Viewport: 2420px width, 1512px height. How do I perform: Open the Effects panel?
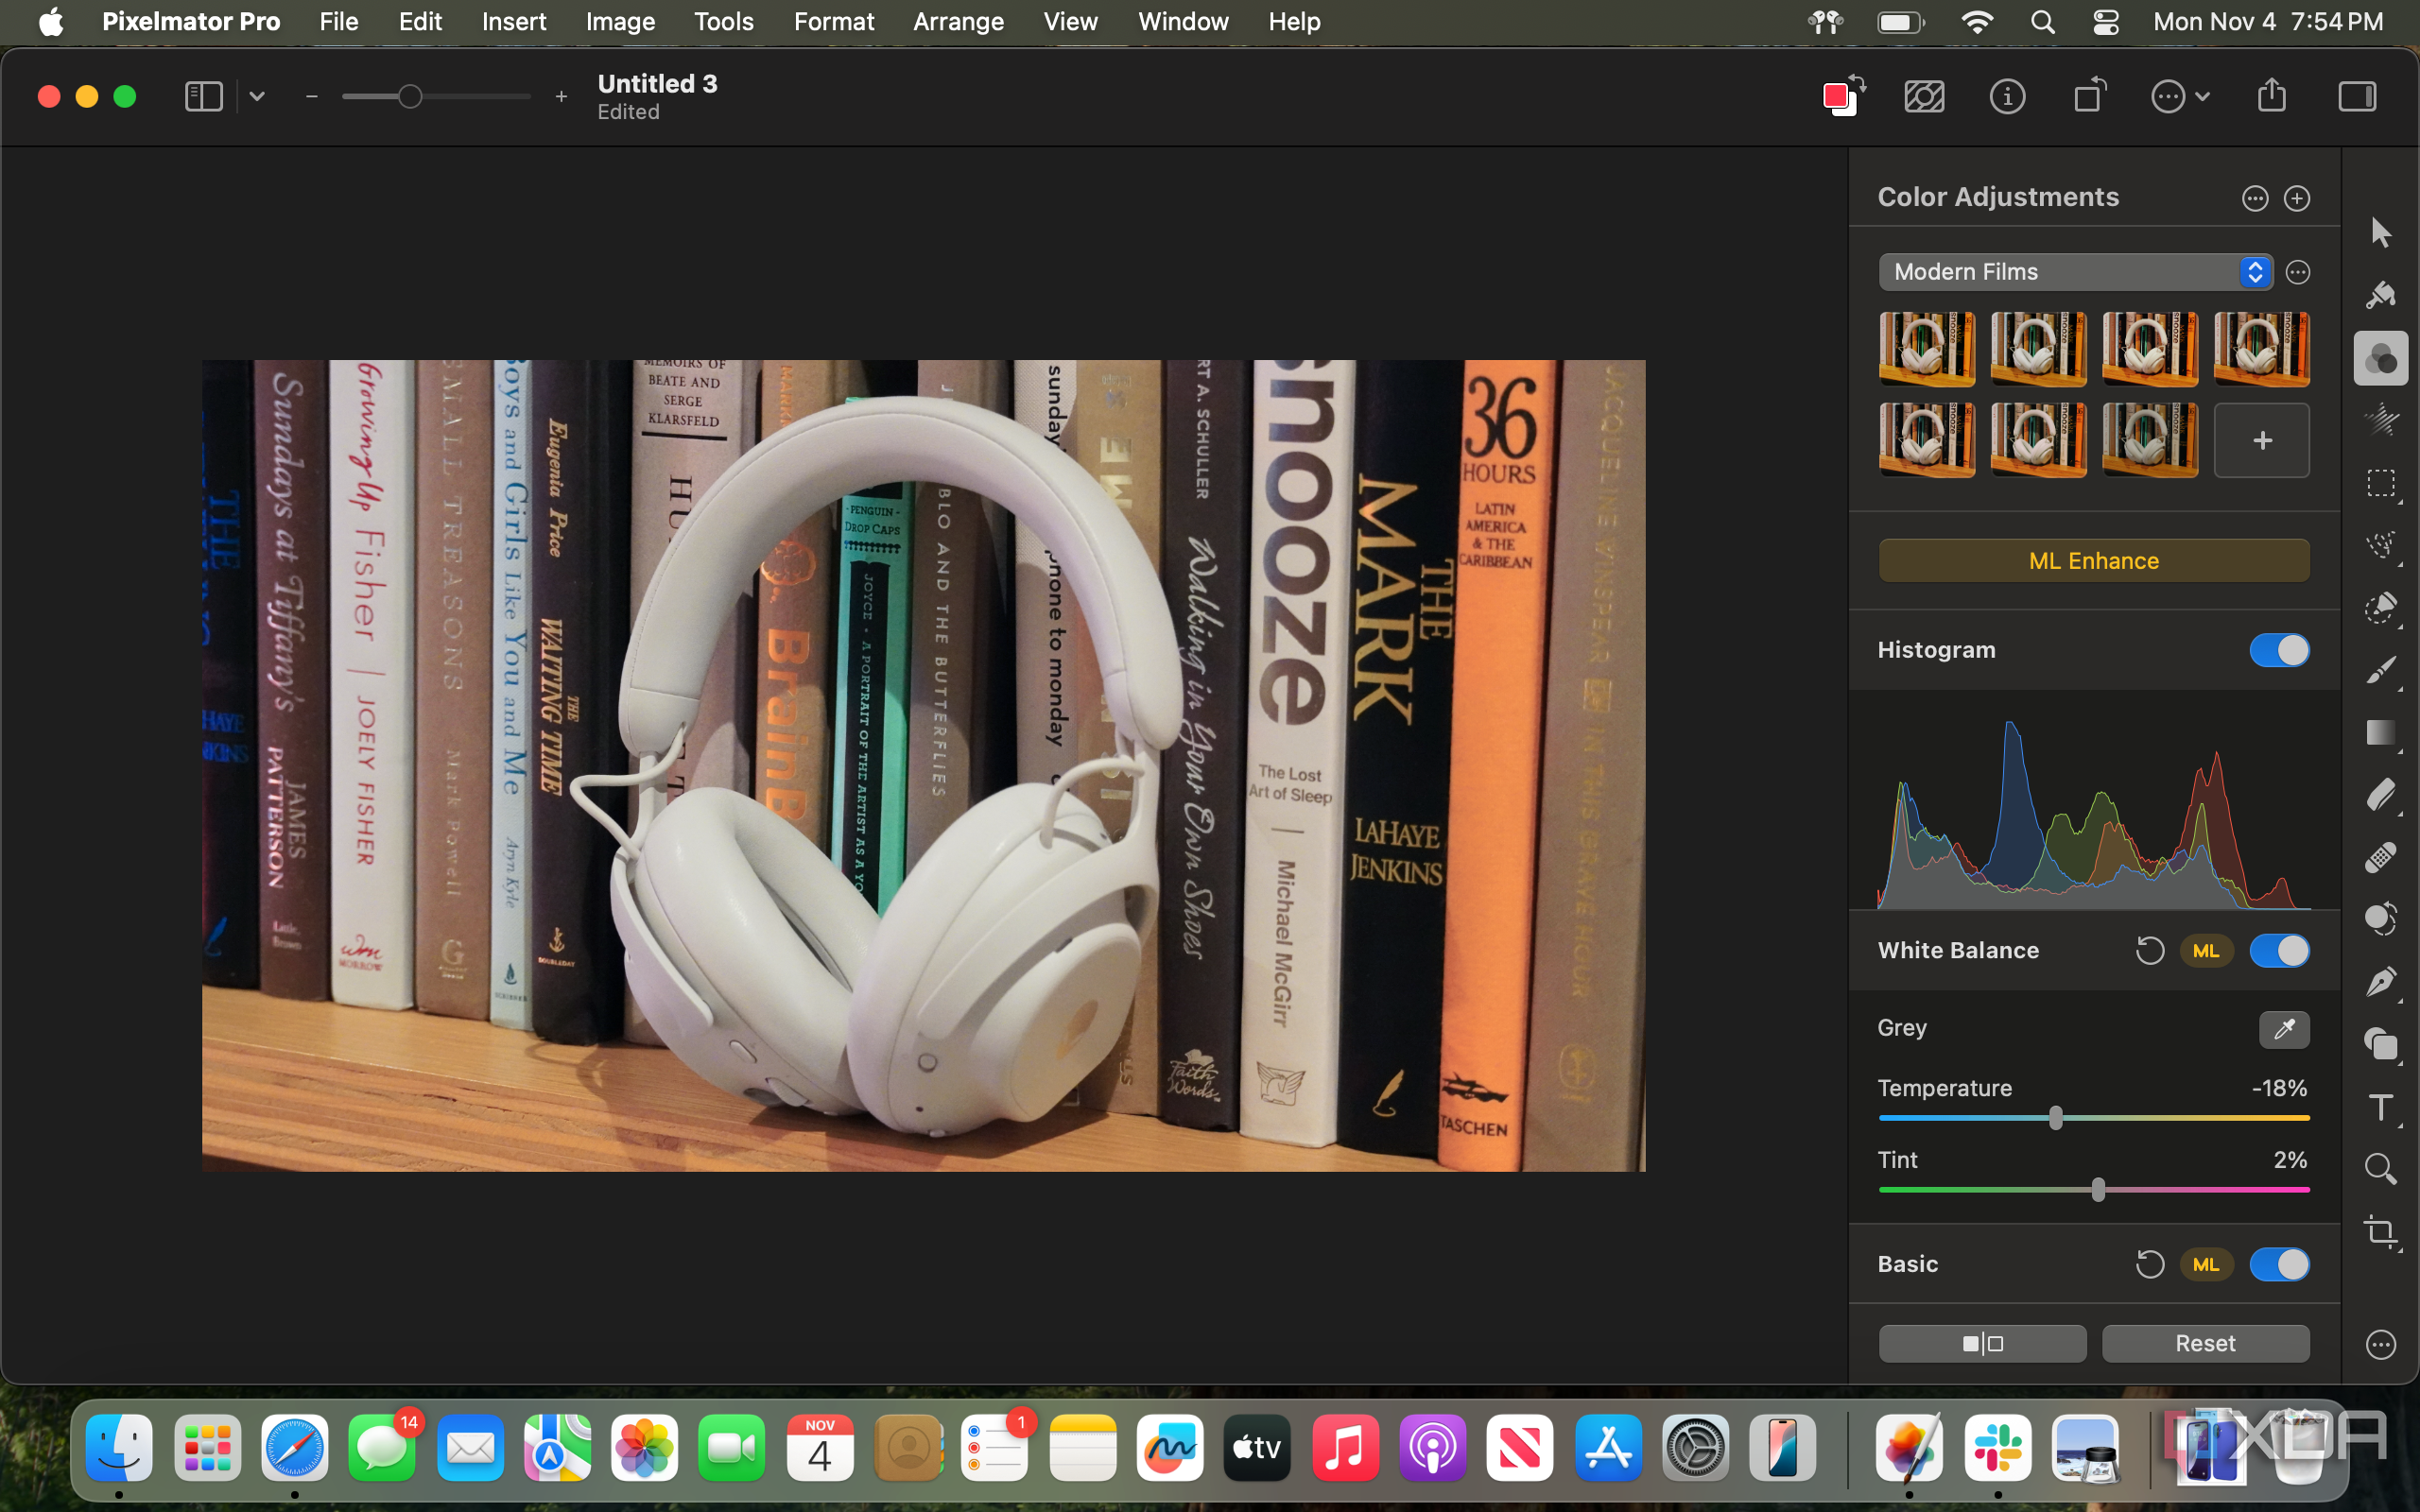pos(2381,420)
